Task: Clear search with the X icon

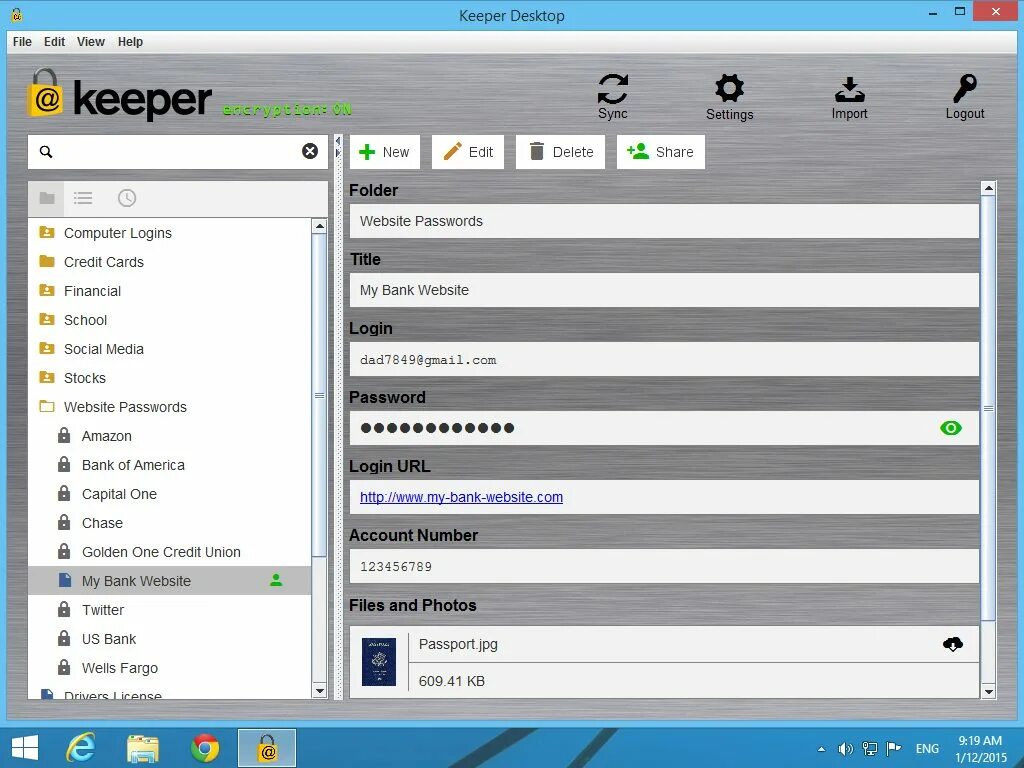Action: (310, 152)
